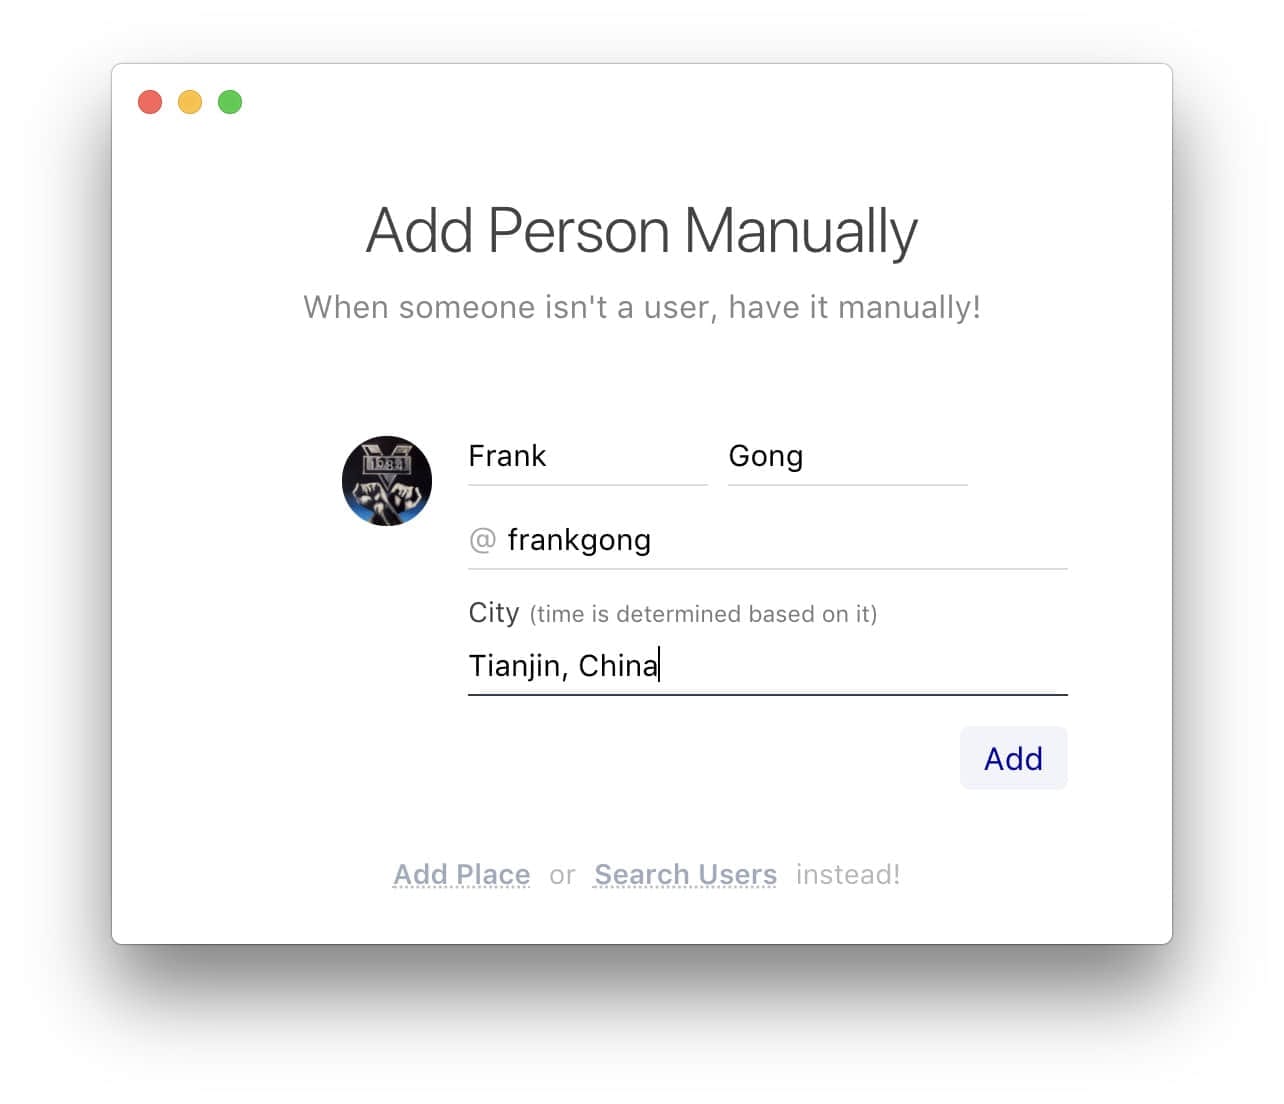Click the Add button
Image resolution: width=1284 pixels, height=1104 pixels.
tap(1014, 758)
